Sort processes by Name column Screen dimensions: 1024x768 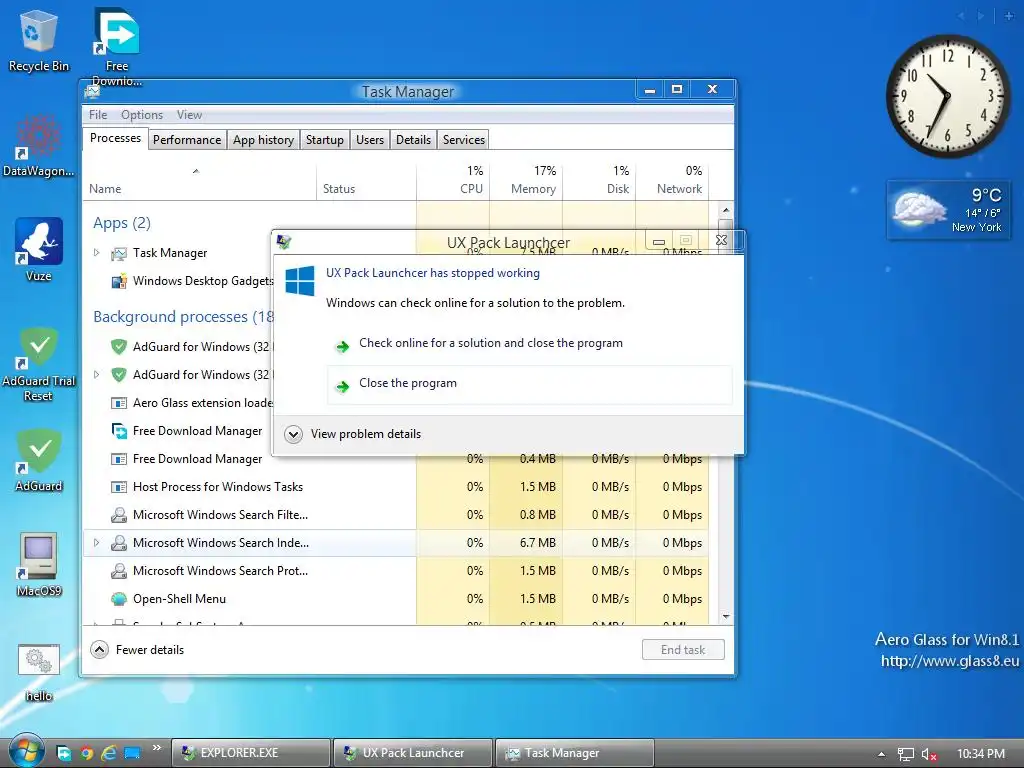pos(200,181)
